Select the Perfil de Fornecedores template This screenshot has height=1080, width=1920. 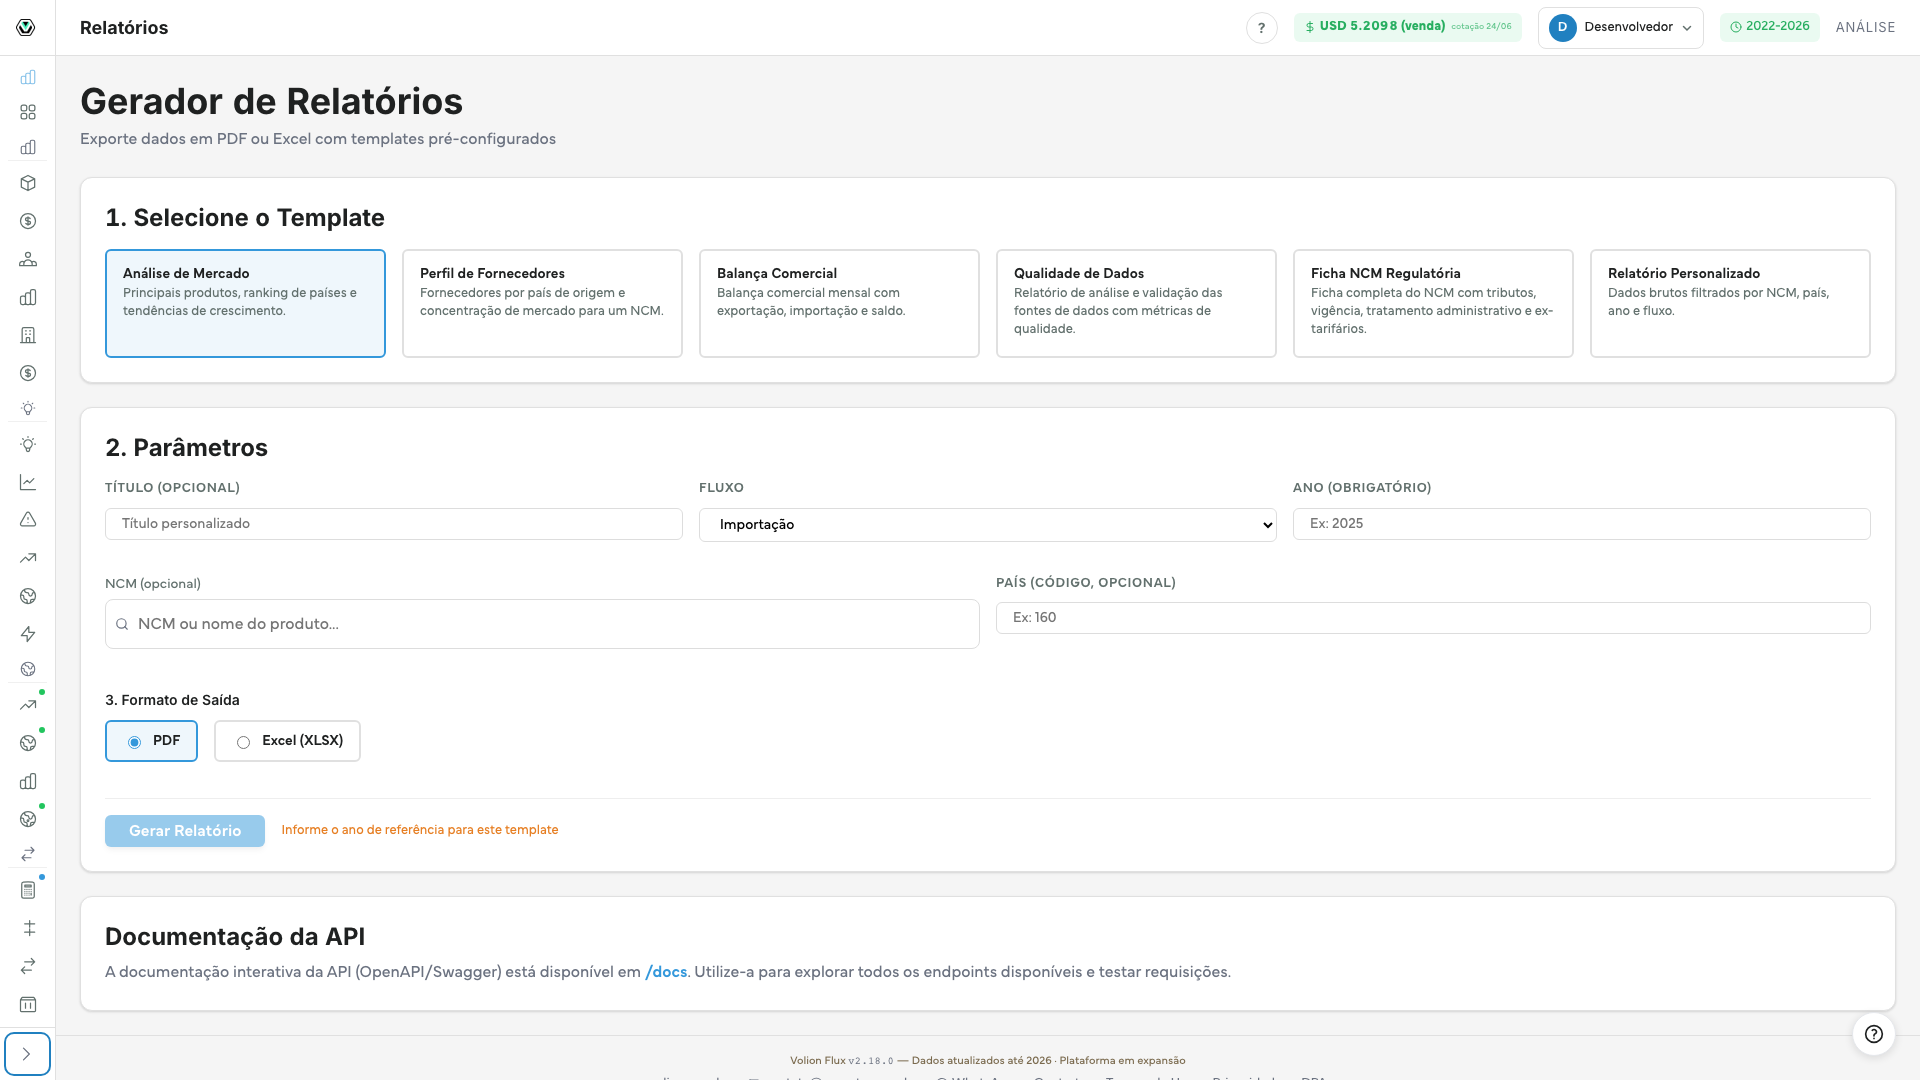[x=542, y=303]
